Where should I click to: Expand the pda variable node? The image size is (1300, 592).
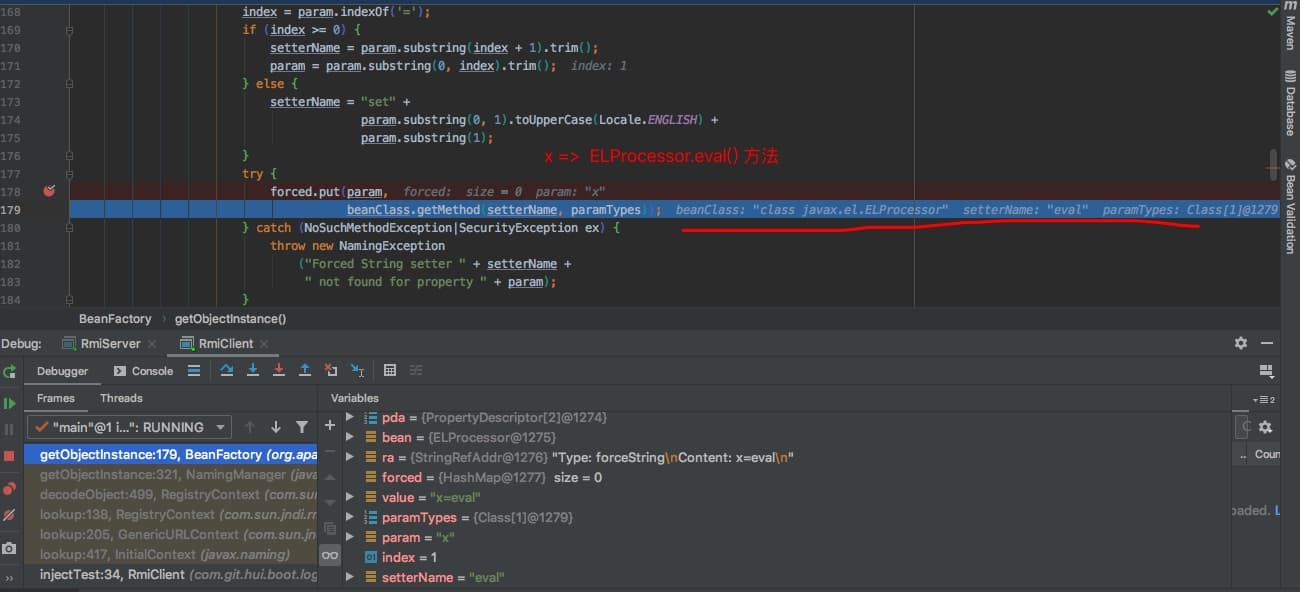tap(349, 417)
